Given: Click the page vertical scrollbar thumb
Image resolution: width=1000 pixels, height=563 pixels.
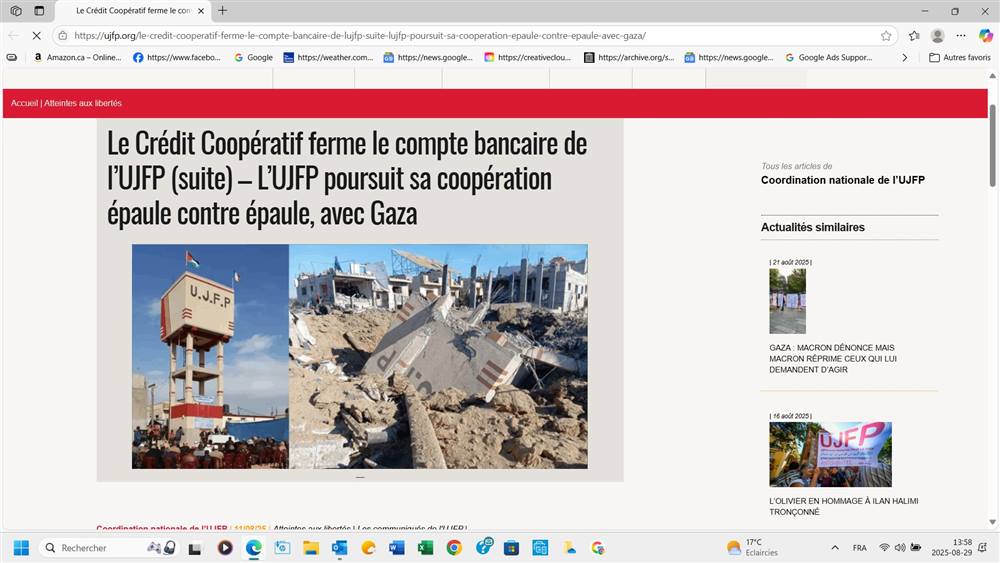Looking at the screenshot, I should pyautogui.click(x=992, y=145).
